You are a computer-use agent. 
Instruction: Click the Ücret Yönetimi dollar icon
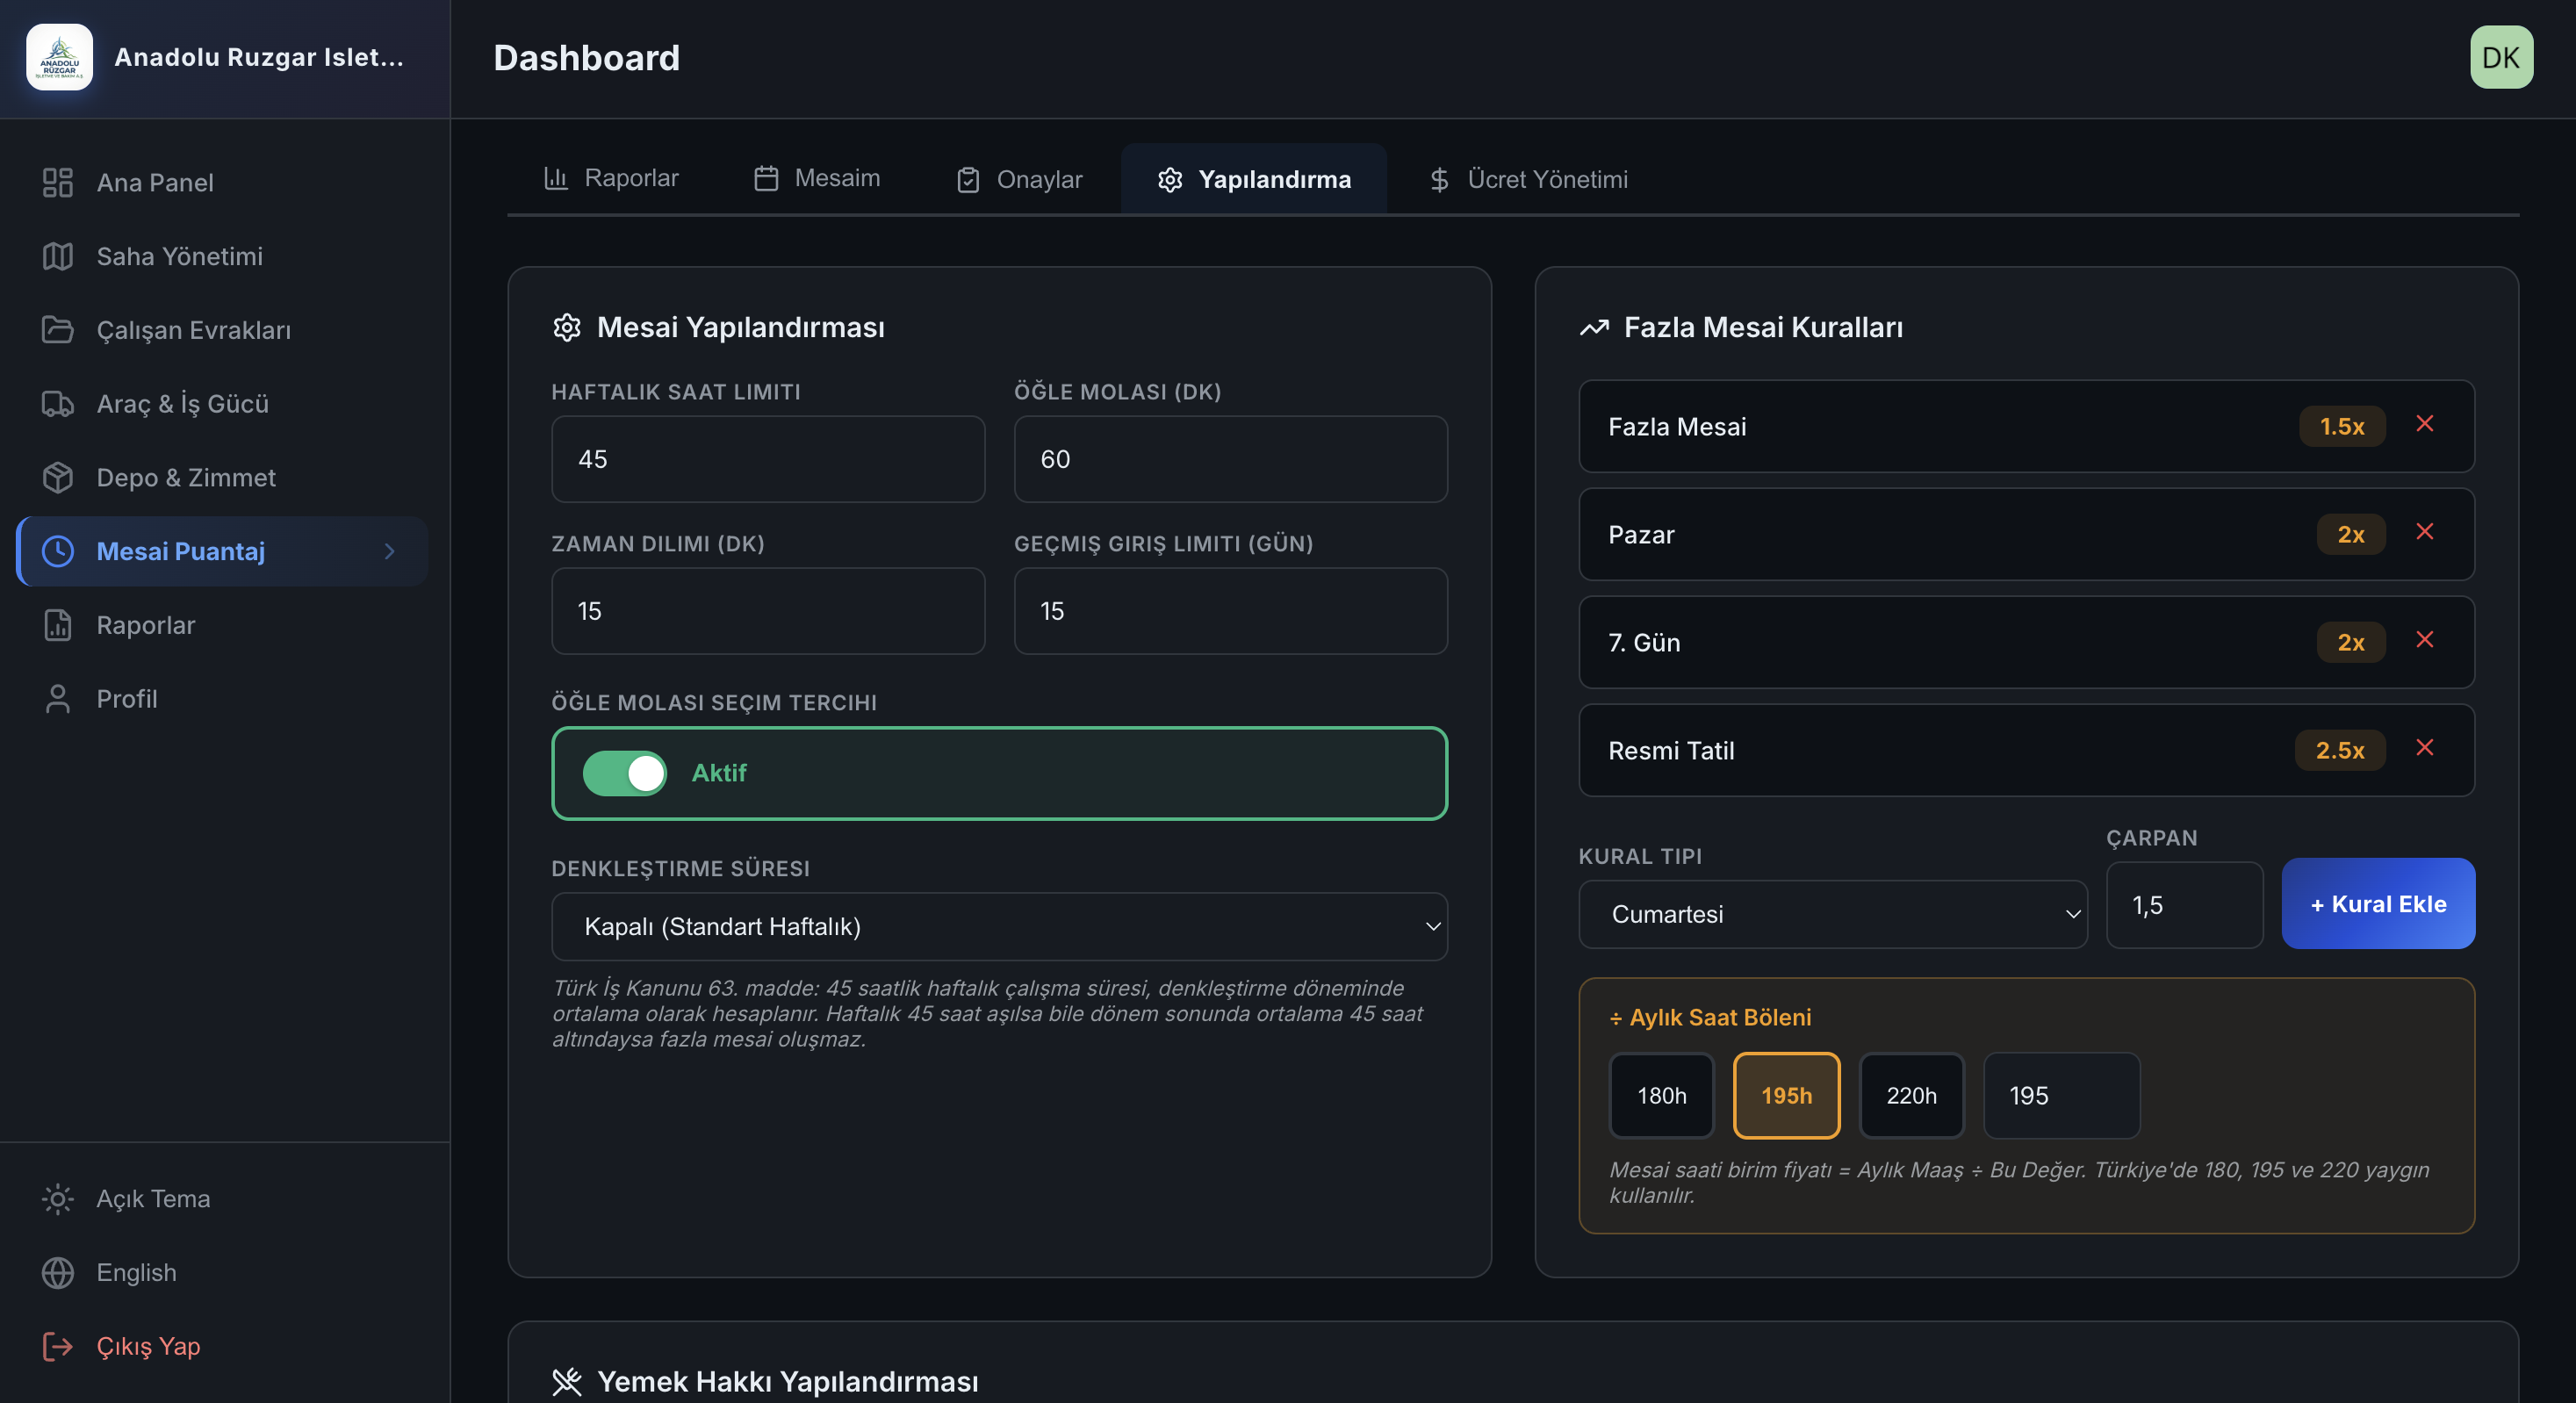click(1439, 180)
